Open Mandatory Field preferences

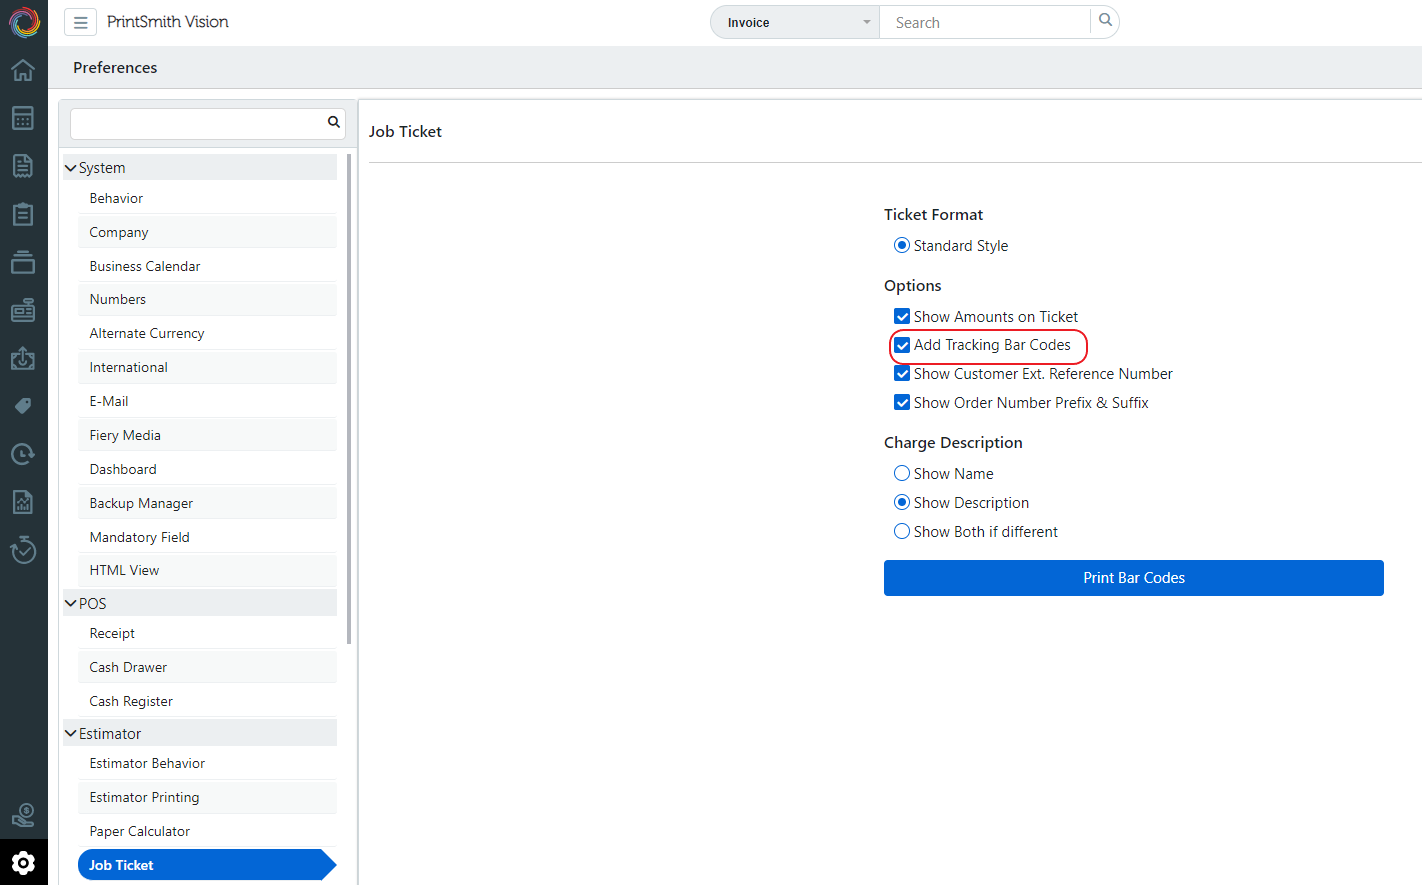pyautogui.click(x=207, y=537)
